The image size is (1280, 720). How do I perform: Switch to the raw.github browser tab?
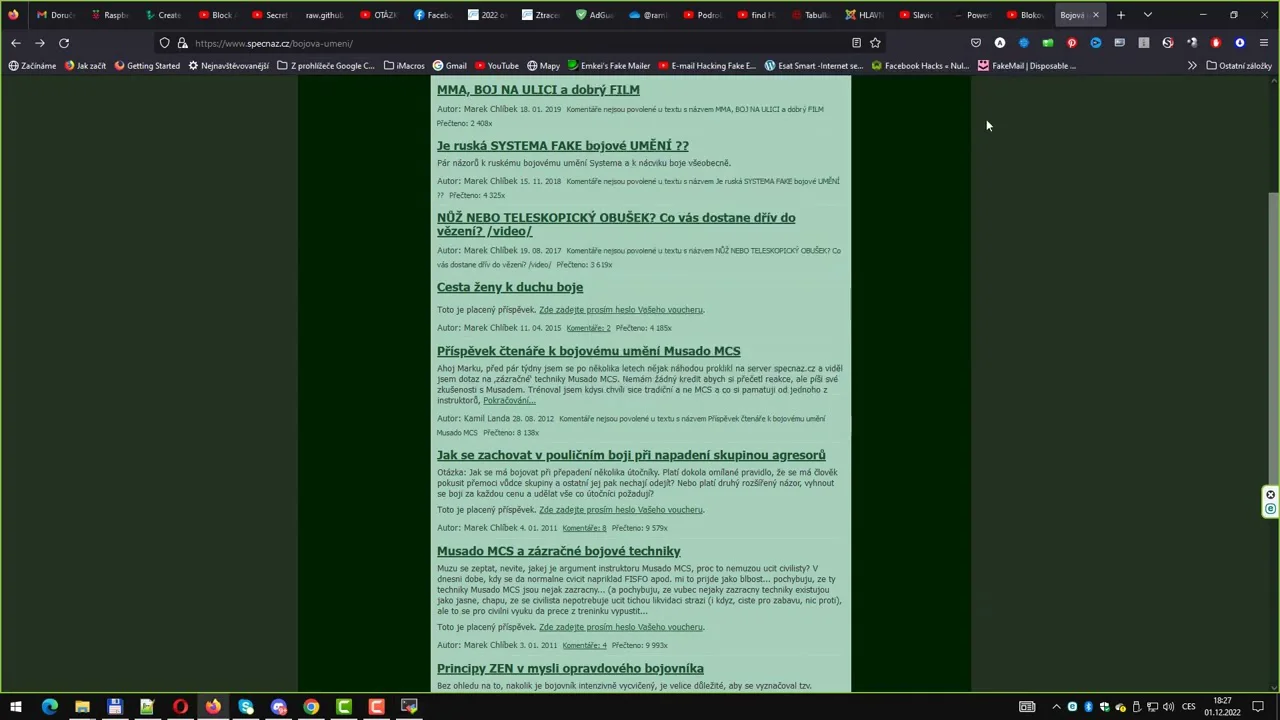coord(322,15)
